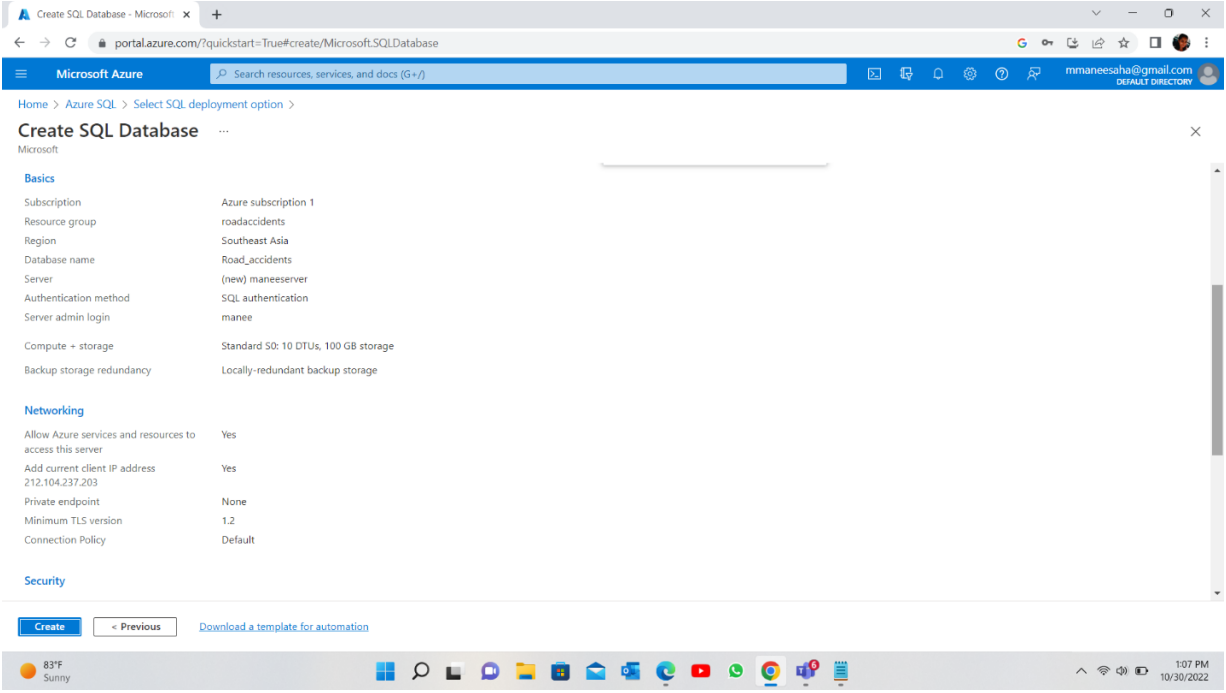Open Azure feedback panel
The height and width of the screenshot is (693, 1226).
(x=1034, y=74)
